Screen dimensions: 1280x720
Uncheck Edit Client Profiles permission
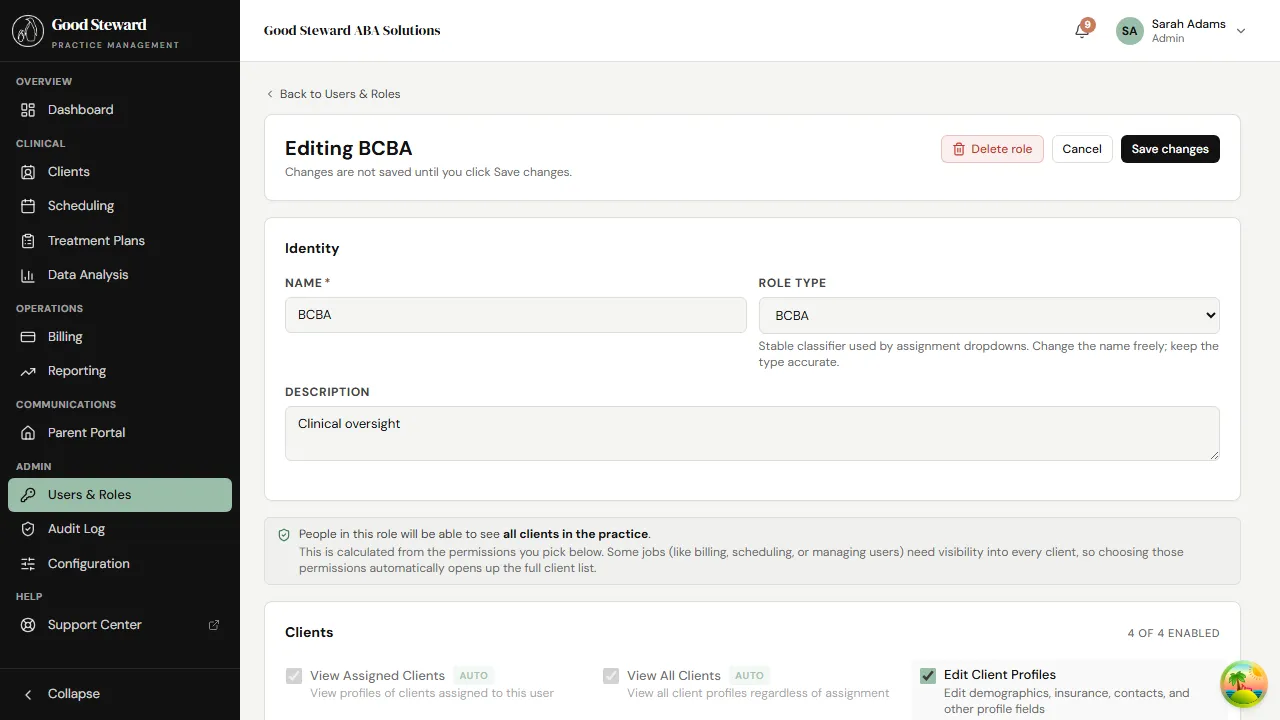[927, 675]
